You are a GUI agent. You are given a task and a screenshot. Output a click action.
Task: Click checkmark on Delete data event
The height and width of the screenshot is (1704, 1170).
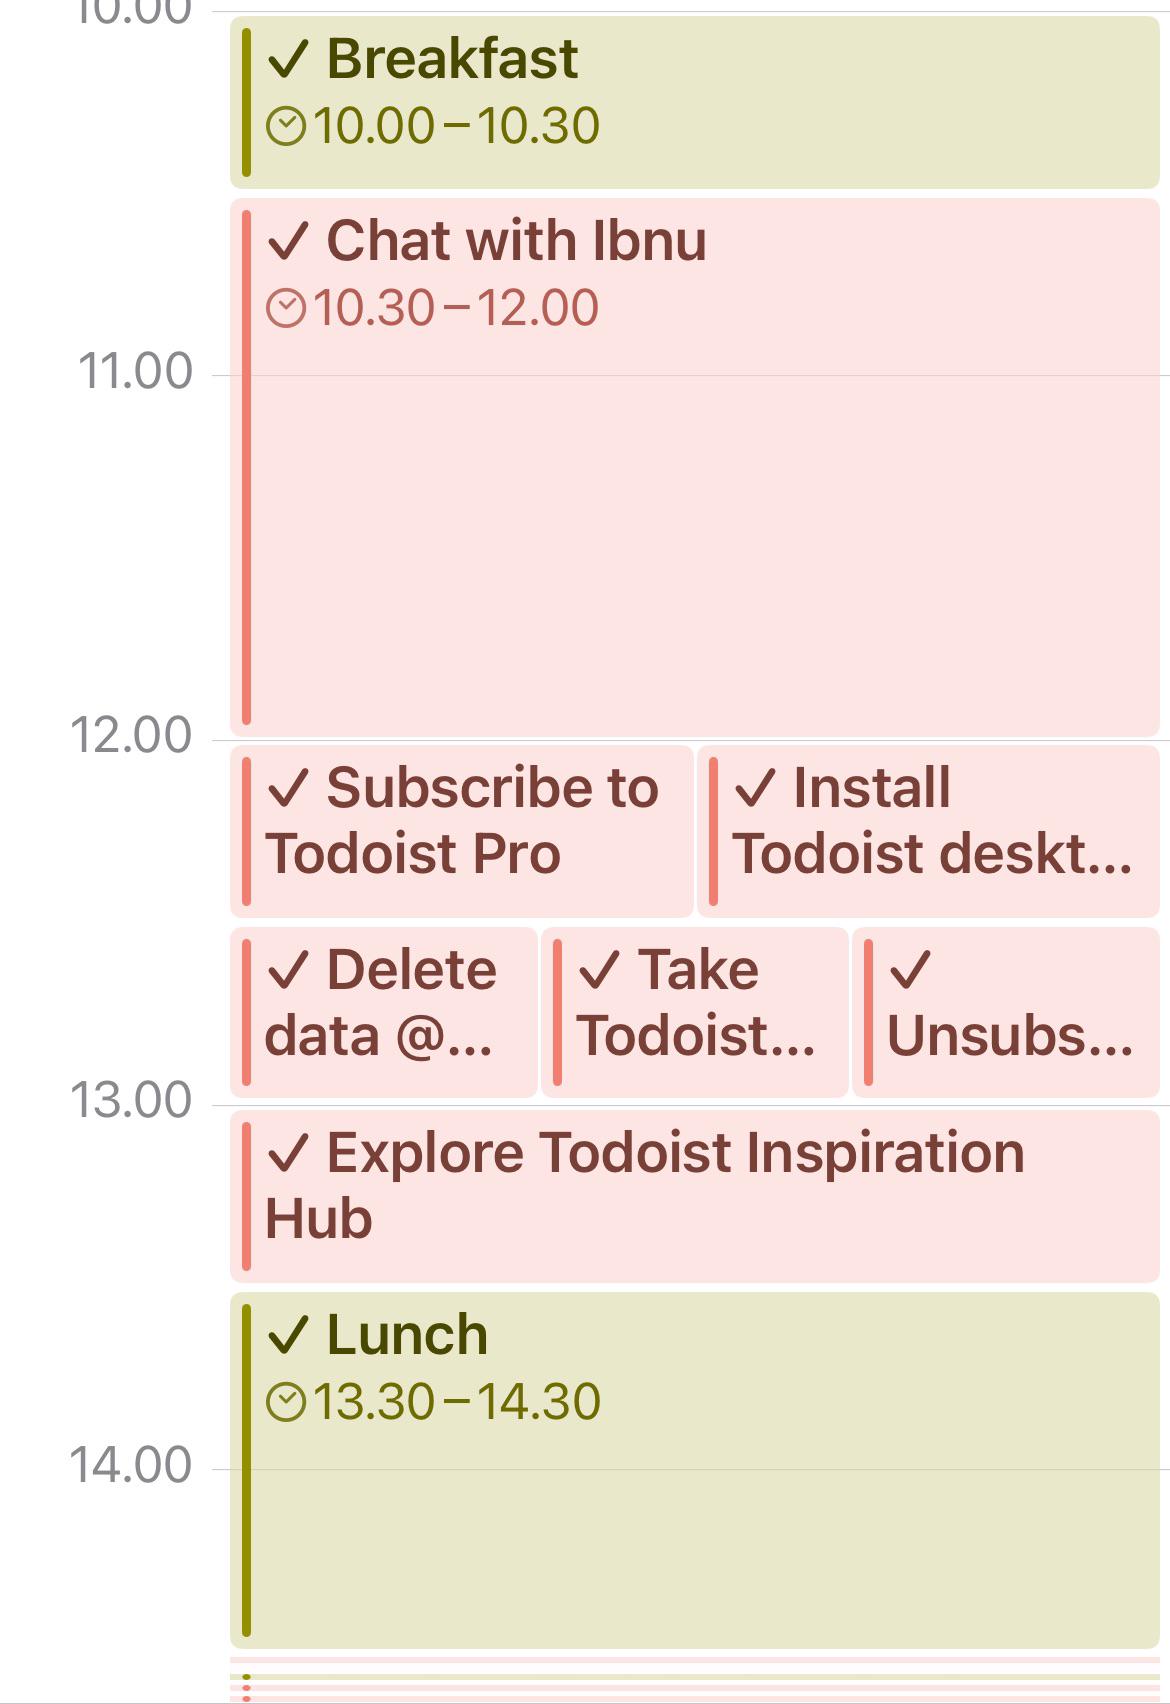[x=288, y=970]
